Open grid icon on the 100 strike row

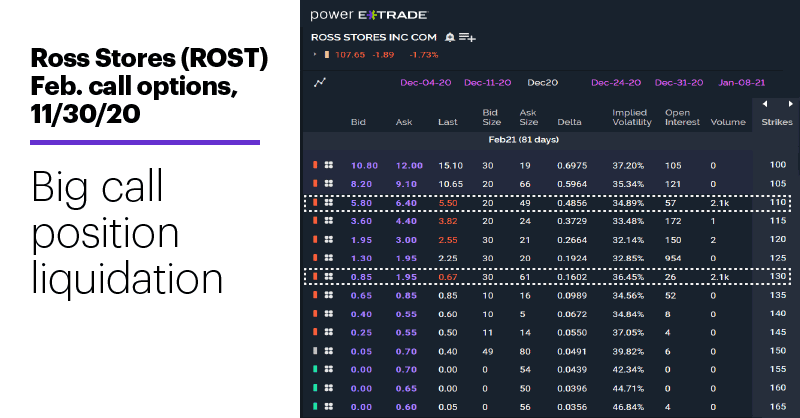coord(329,165)
